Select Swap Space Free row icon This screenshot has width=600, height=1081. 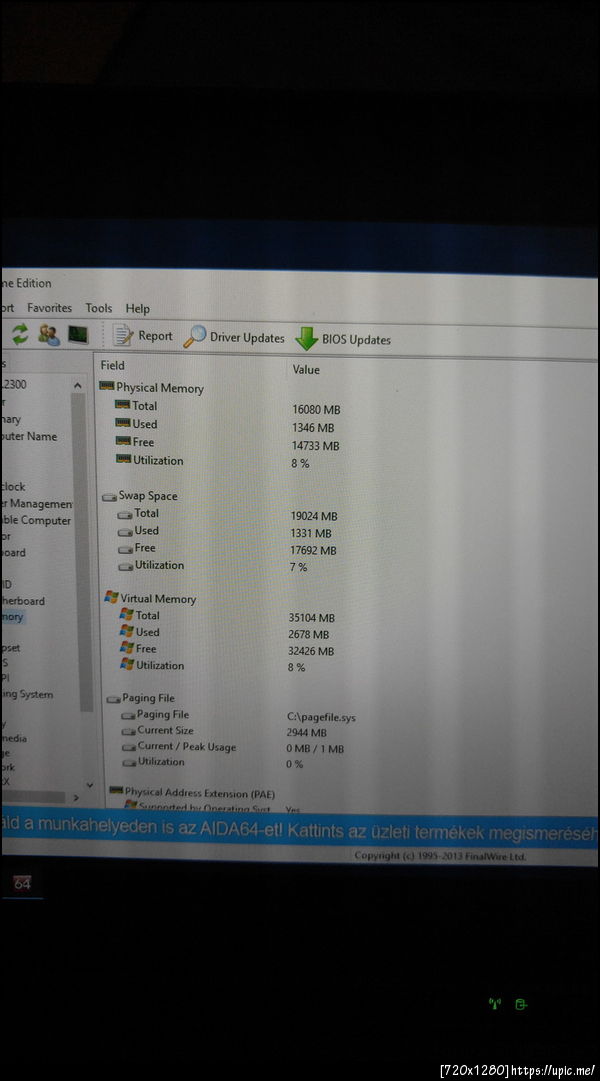point(126,549)
